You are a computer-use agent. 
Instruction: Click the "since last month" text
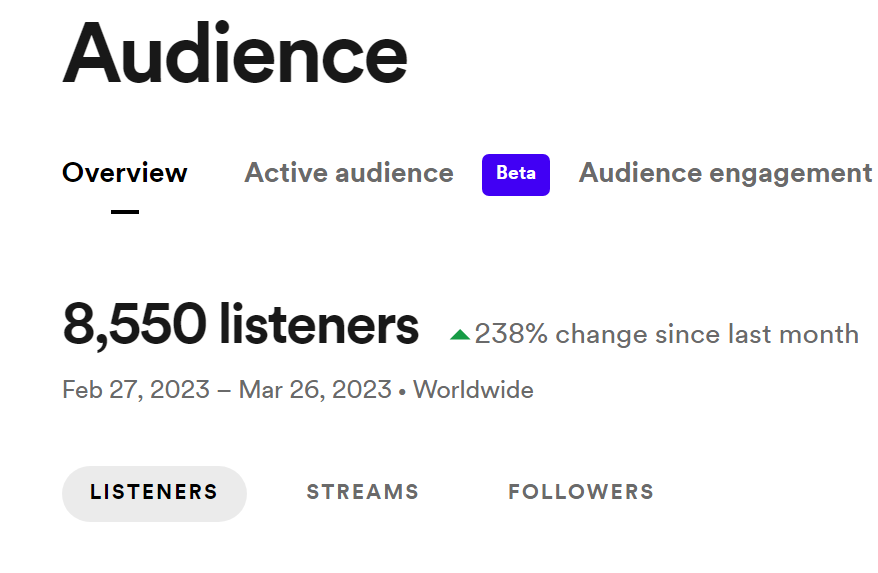click(x=757, y=334)
